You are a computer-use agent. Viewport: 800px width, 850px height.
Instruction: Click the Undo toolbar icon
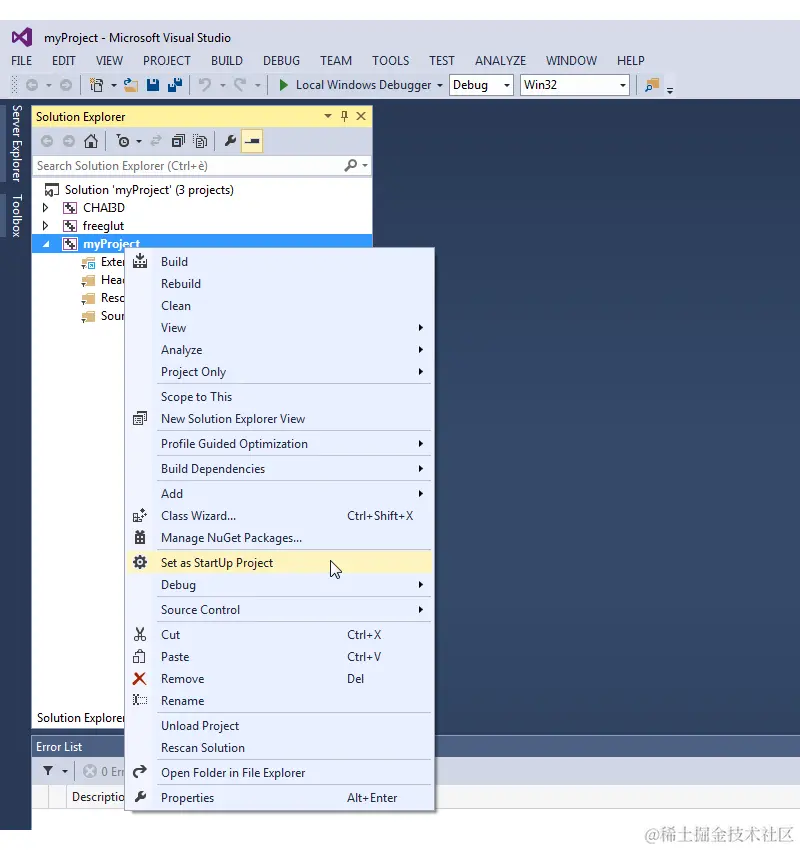coord(205,85)
